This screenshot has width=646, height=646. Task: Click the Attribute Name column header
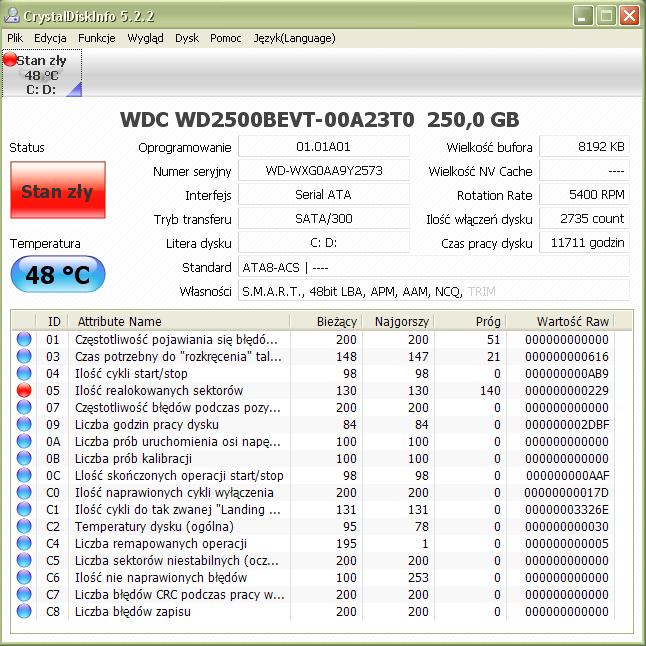(179, 321)
